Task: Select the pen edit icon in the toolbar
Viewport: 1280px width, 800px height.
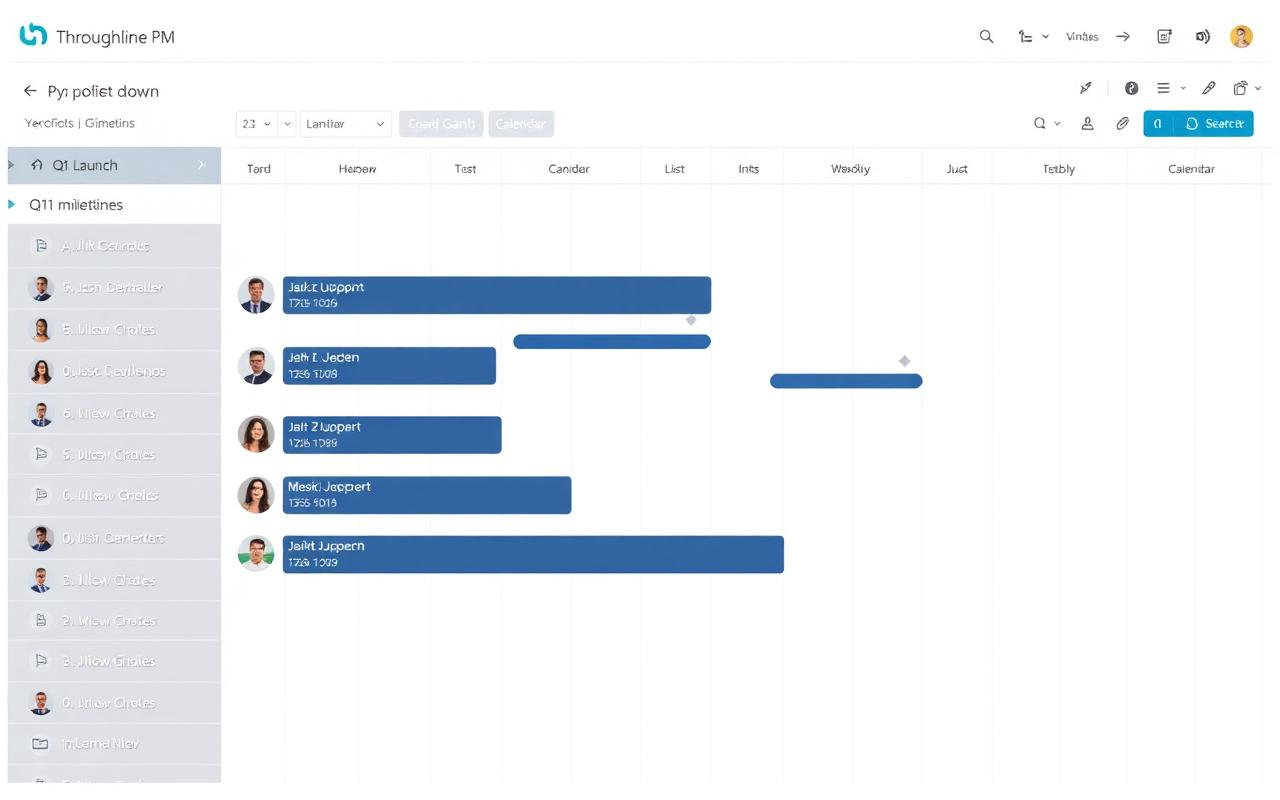Action: [x=1209, y=88]
